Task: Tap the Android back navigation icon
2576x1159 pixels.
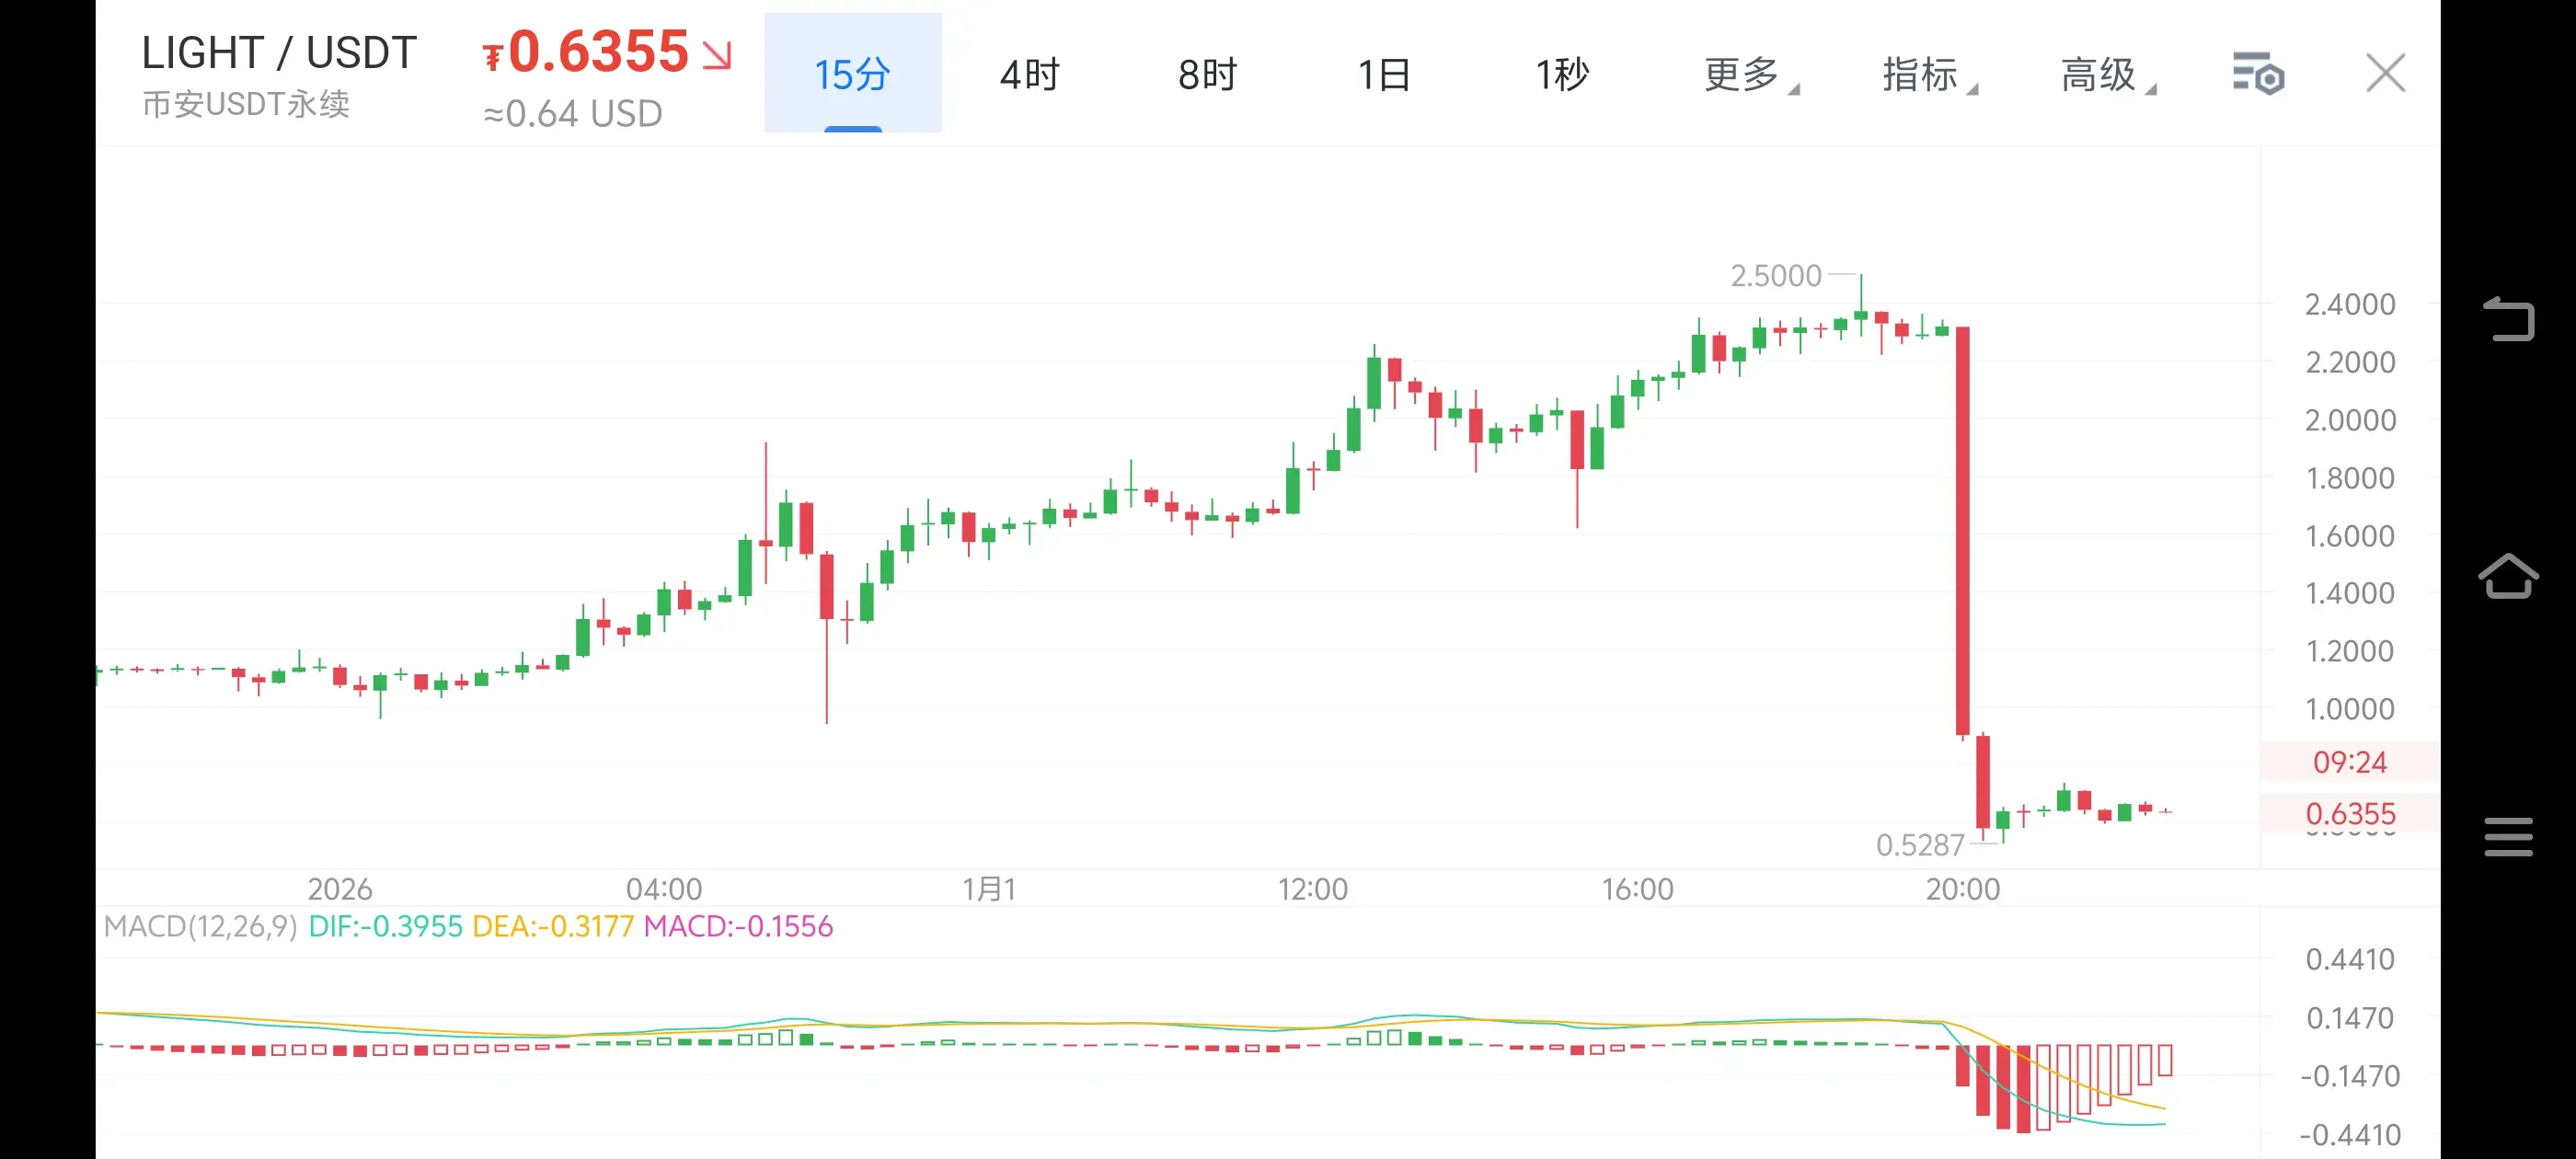Action: 2508,320
